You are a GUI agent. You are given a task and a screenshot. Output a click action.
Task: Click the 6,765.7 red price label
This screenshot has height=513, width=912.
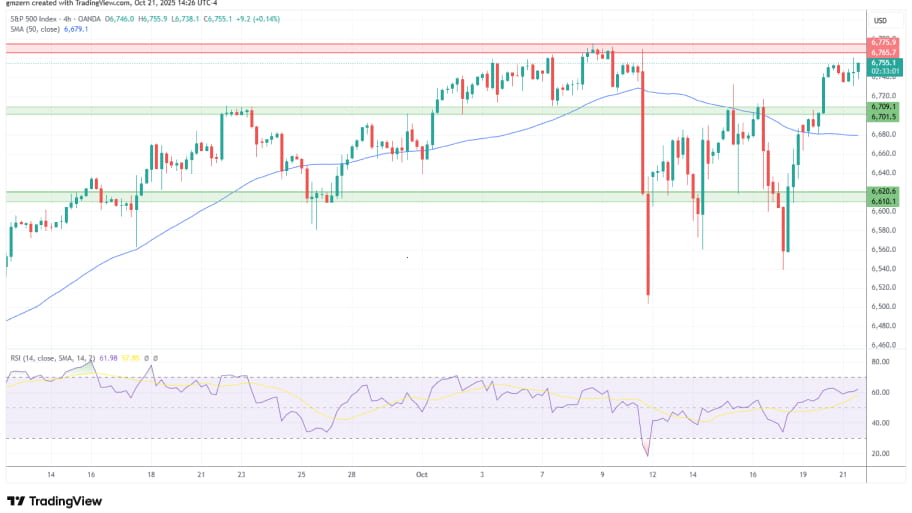(883, 51)
